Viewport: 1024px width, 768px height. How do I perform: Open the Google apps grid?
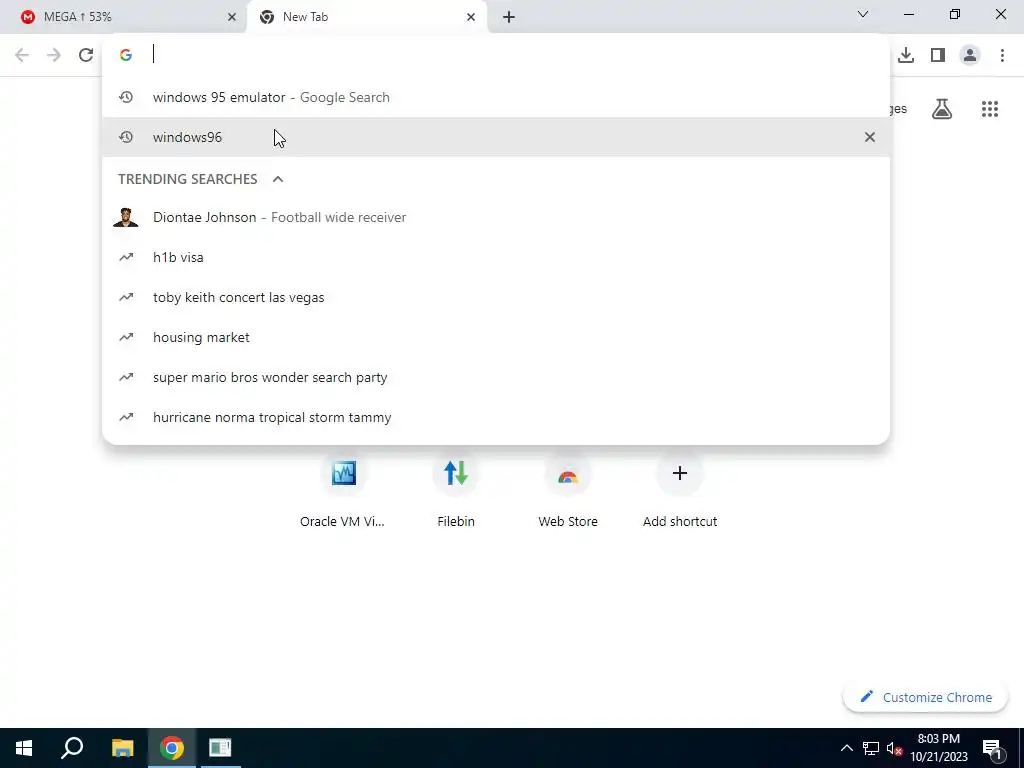click(989, 109)
